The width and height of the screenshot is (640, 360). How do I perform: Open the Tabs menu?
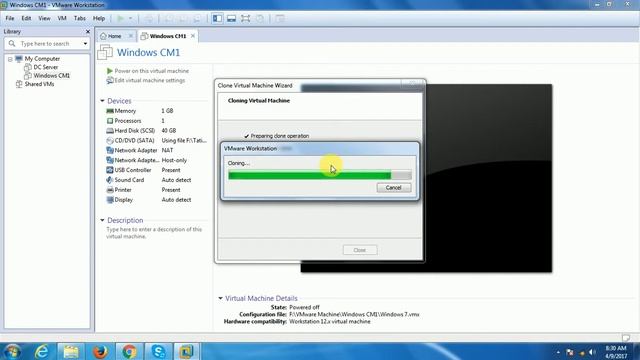click(x=80, y=18)
